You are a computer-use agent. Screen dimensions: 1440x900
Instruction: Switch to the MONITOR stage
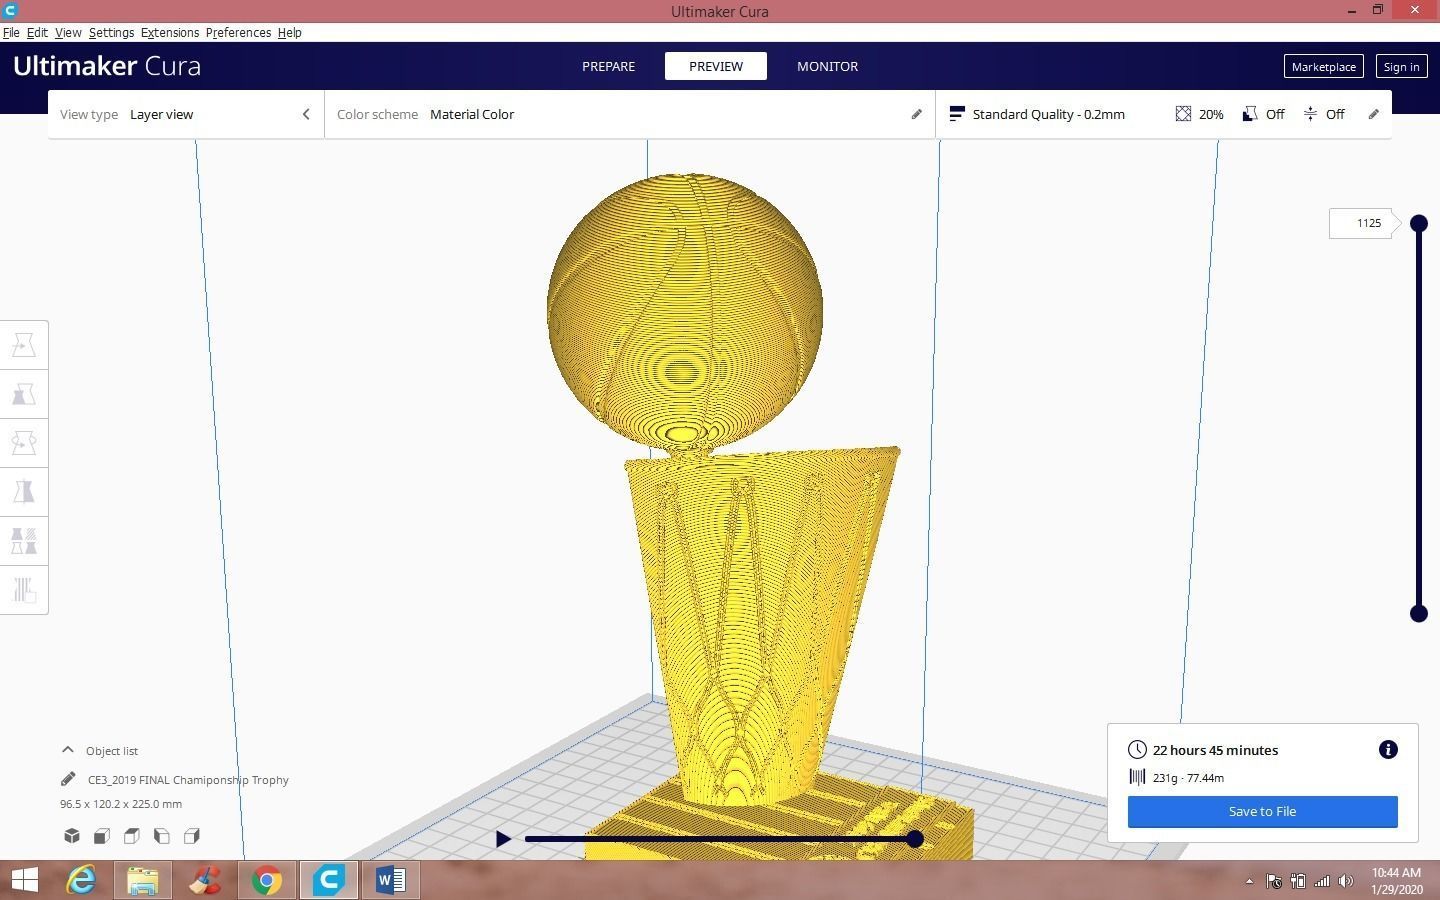(x=827, y=66)
